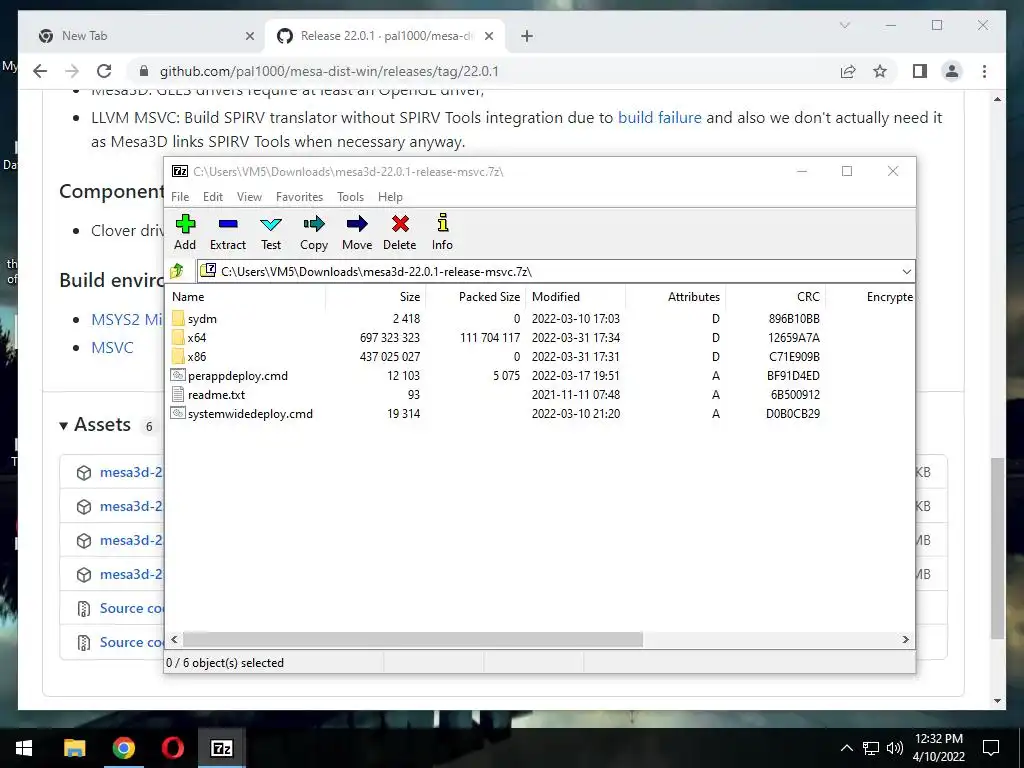Click the first mesa3d asset link
1024x768 pixels.
tap(131, 472)
